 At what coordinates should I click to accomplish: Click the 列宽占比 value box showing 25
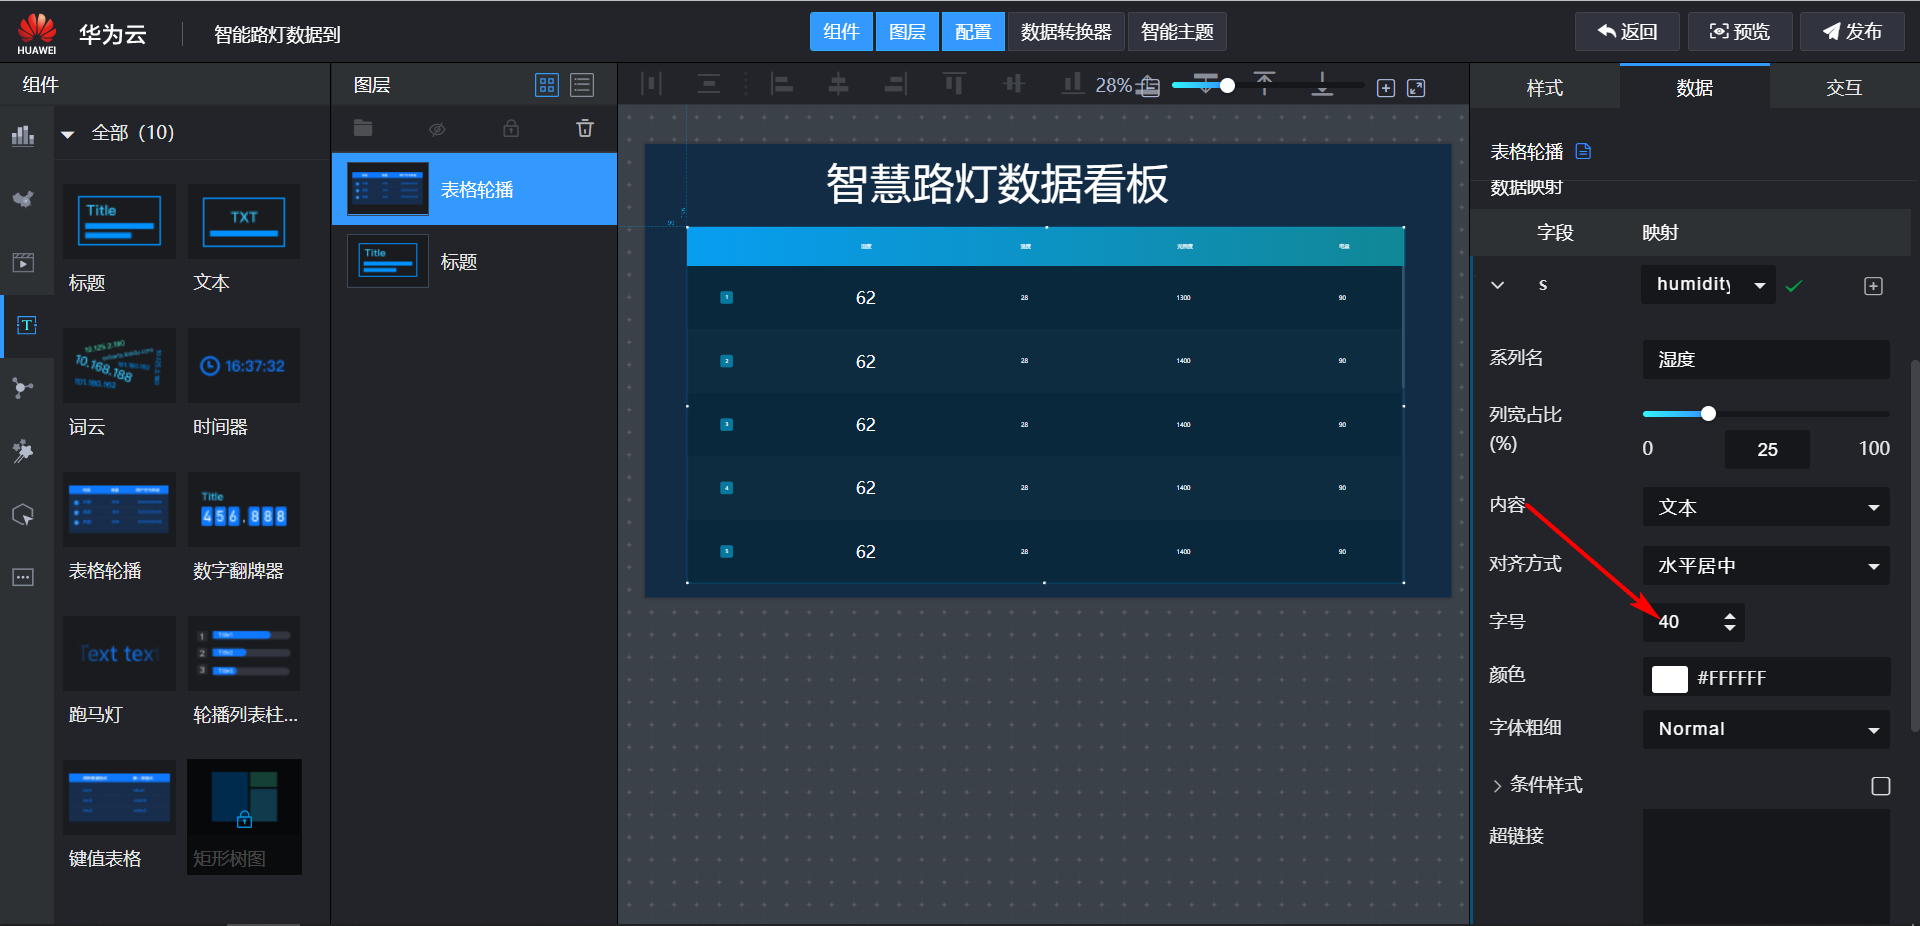pos(1767,449)
